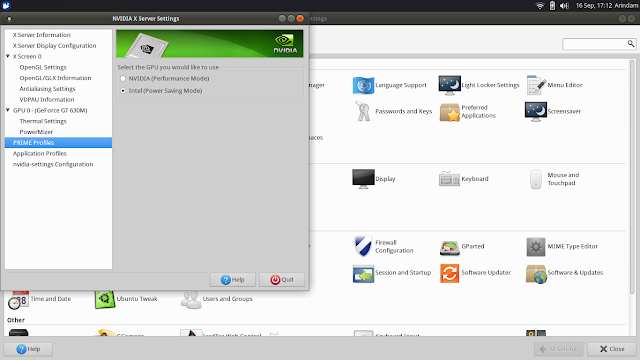Select PRIME Profiles in sidebar
The image size is (640, 360).
[x=58, y=142]
